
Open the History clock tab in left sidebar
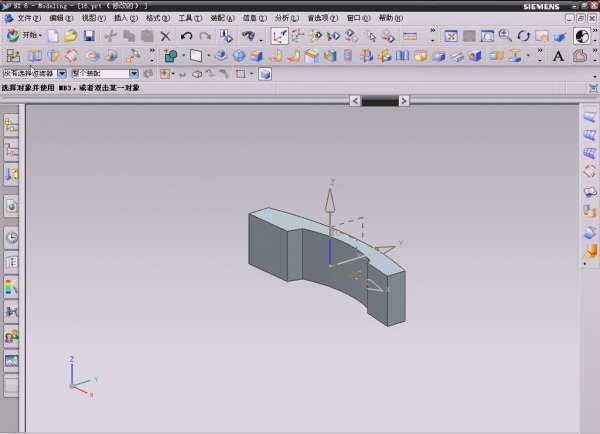12,238
